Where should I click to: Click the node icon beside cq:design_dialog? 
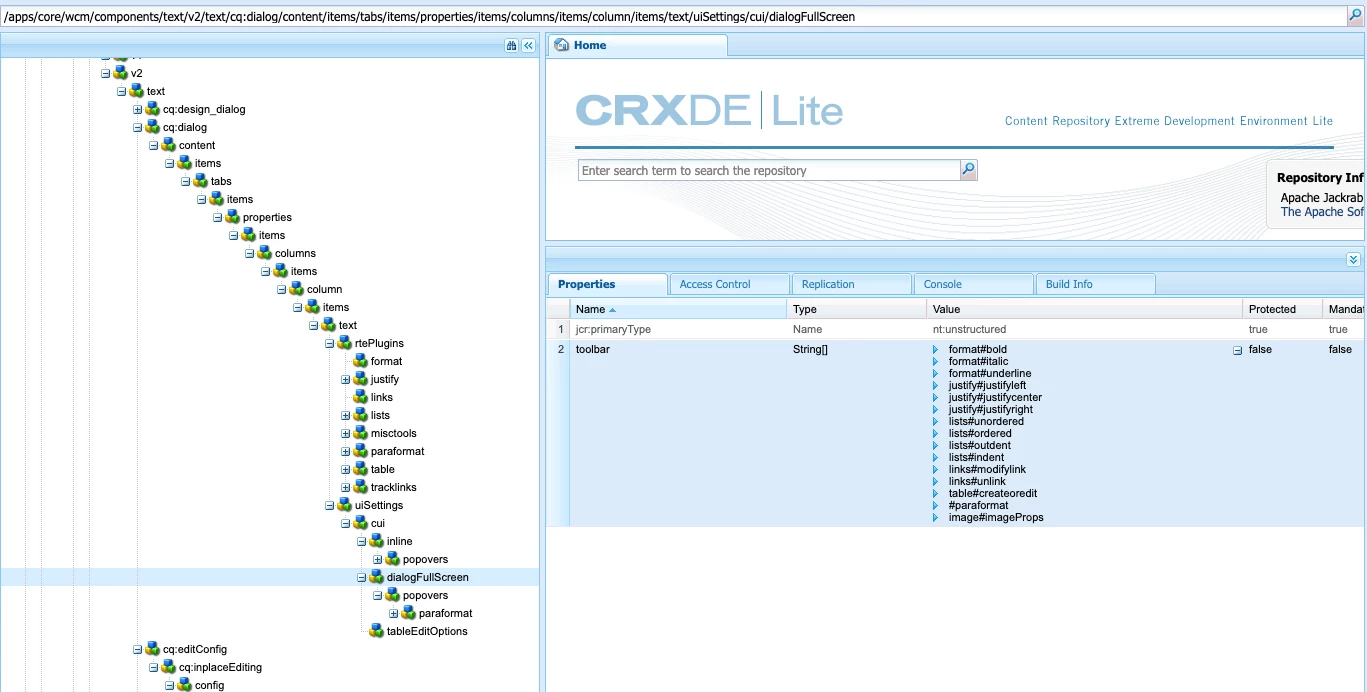click(152, 109)
